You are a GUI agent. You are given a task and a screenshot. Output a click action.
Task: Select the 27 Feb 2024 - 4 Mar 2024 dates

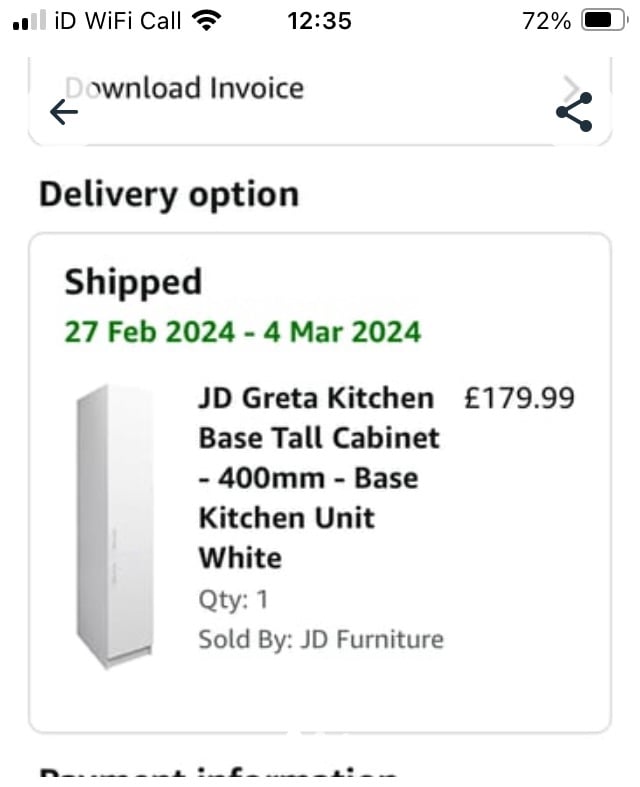point(243,332)
